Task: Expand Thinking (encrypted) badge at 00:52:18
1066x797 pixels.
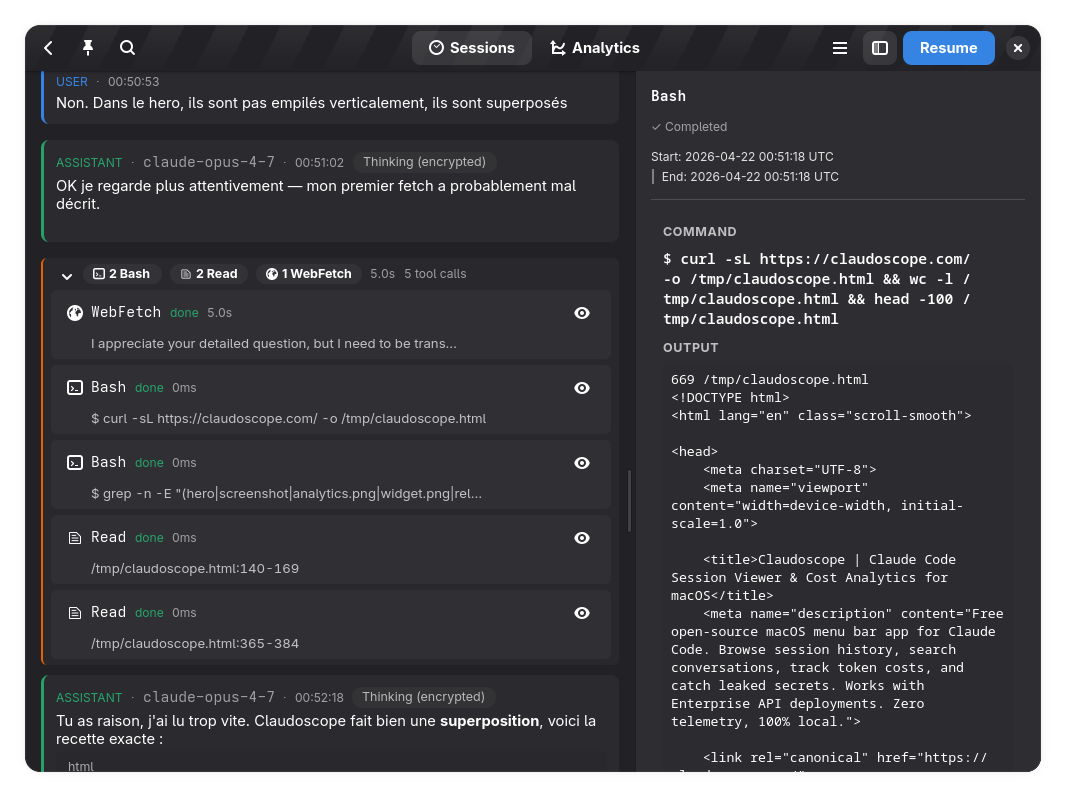Action: click(424, 697)
